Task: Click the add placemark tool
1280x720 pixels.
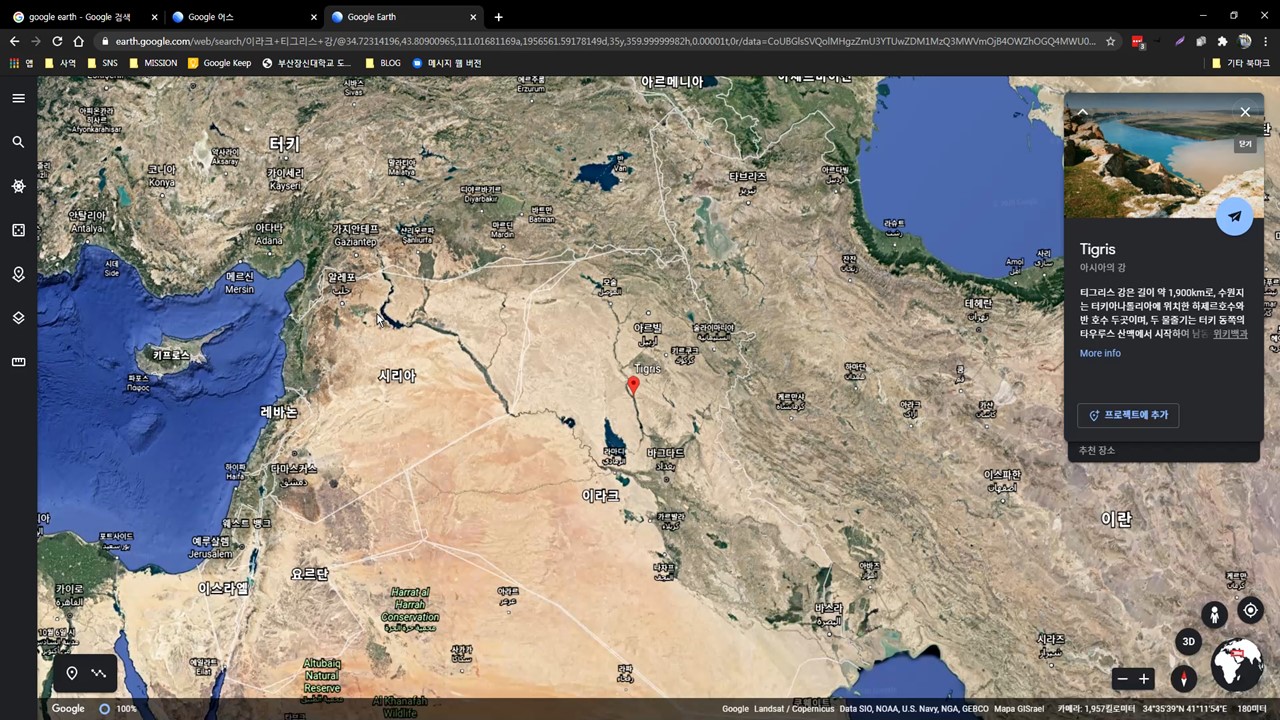Action: click(x=72, y=673)
